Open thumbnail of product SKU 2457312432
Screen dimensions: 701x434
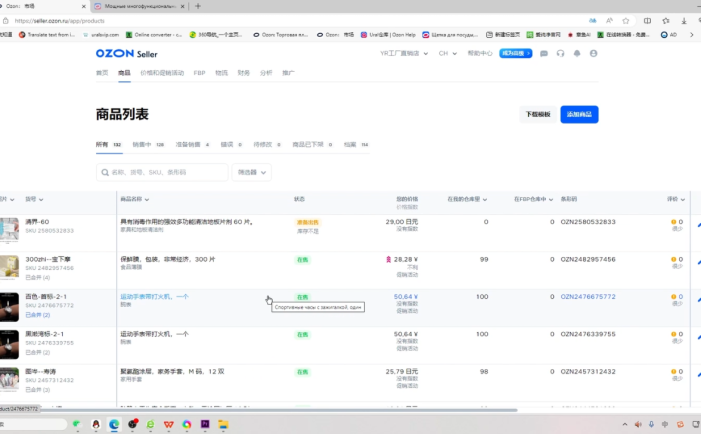9,379
